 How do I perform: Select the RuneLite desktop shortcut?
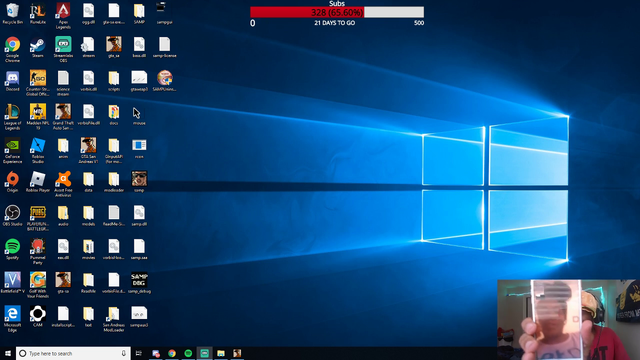38,13
